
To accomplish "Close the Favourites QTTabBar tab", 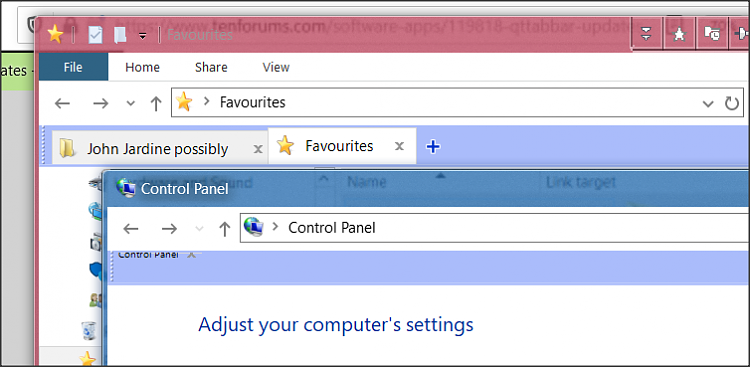I will [399, 146].
